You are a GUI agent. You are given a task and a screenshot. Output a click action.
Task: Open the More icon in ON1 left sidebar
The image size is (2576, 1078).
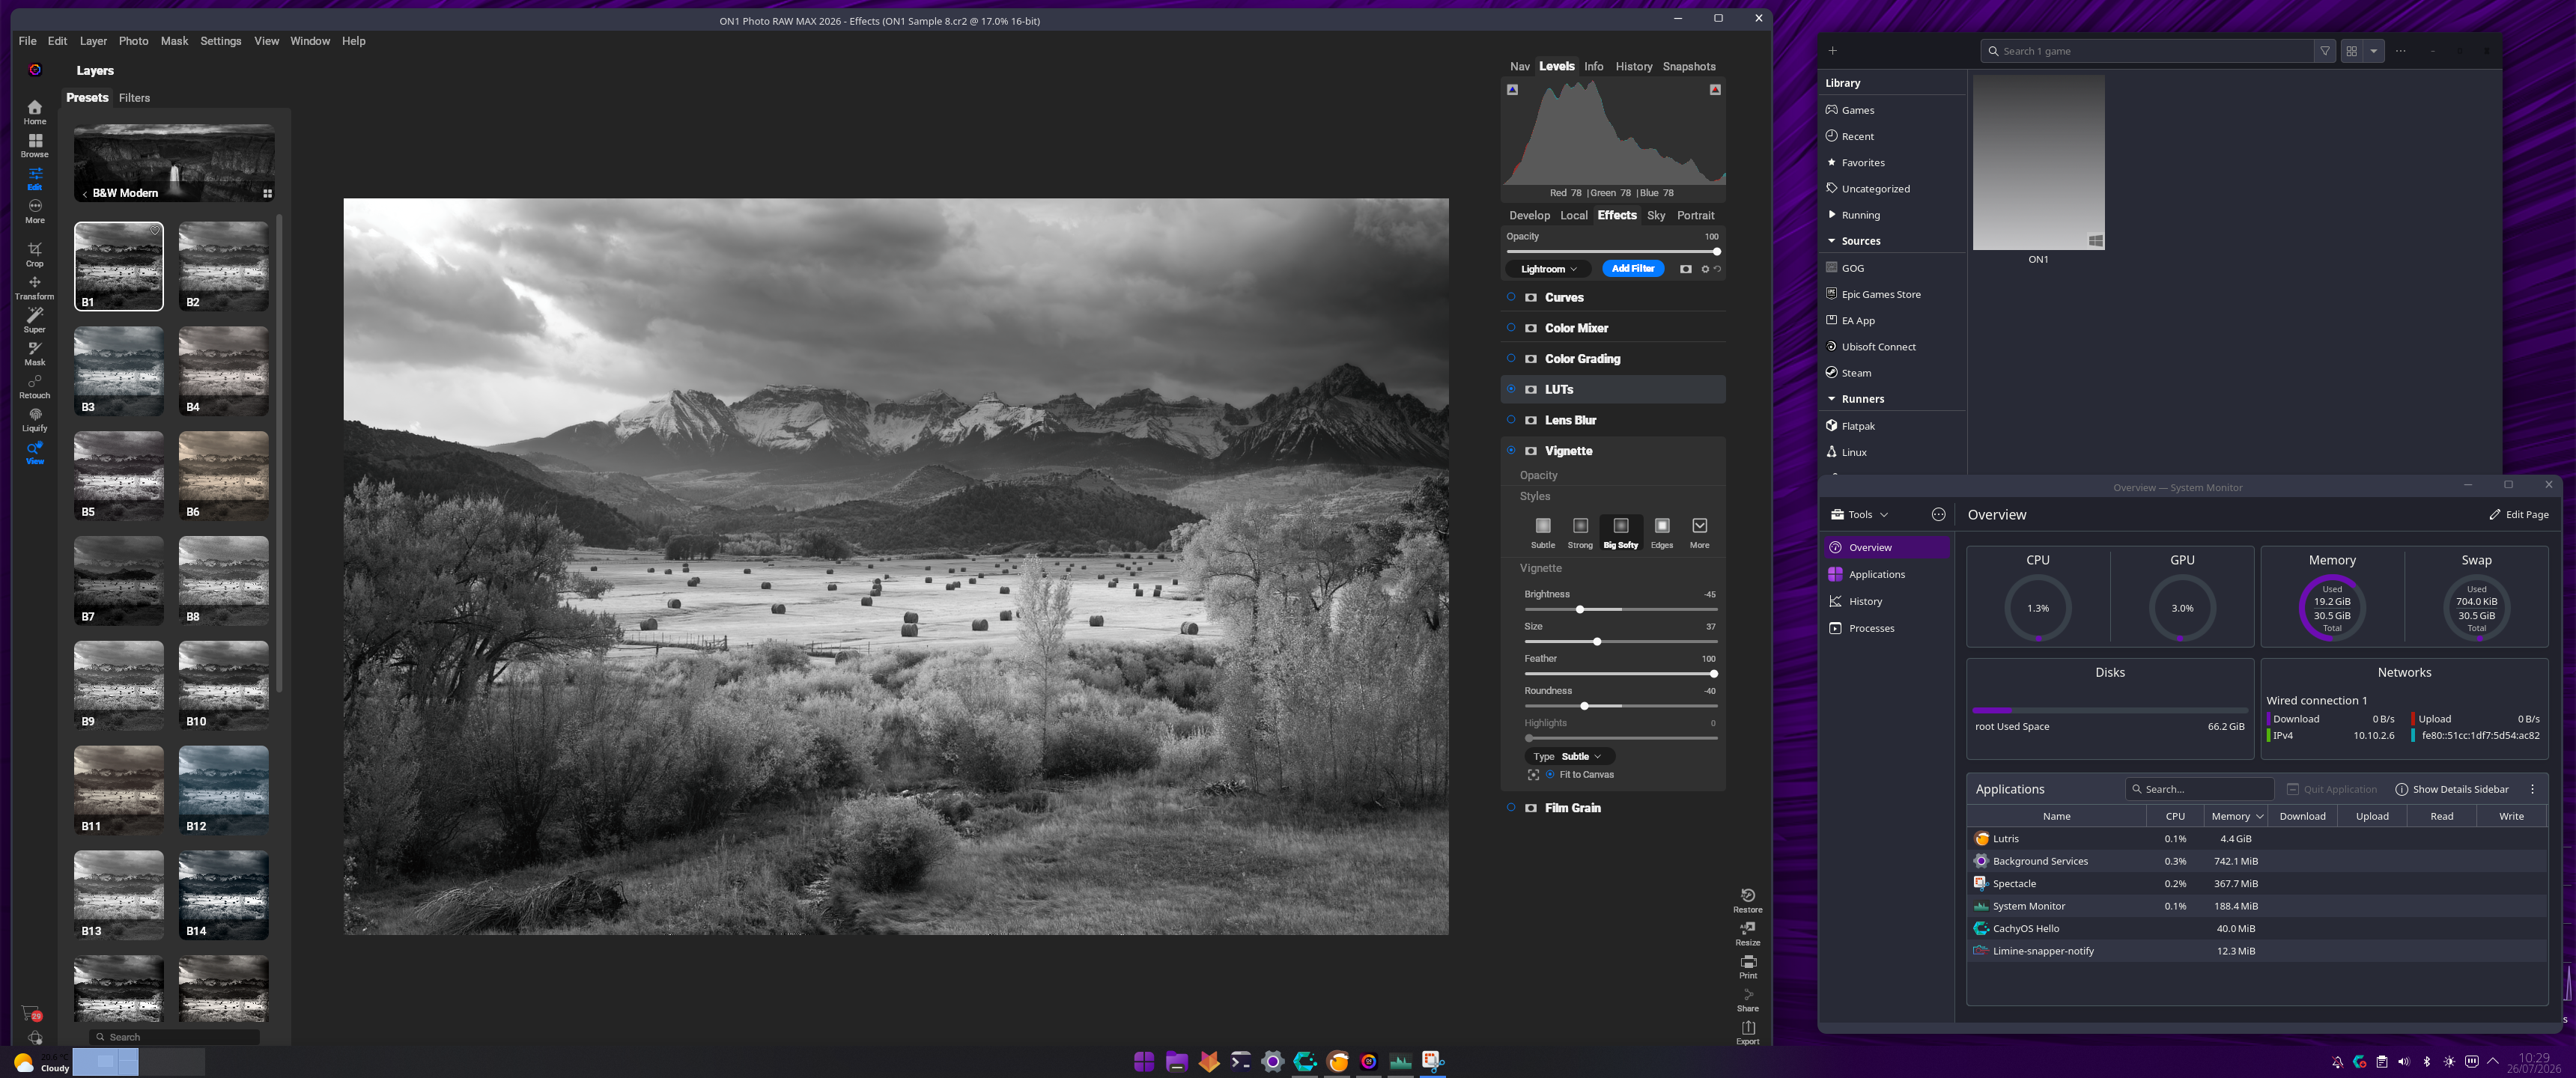(35, 211)
